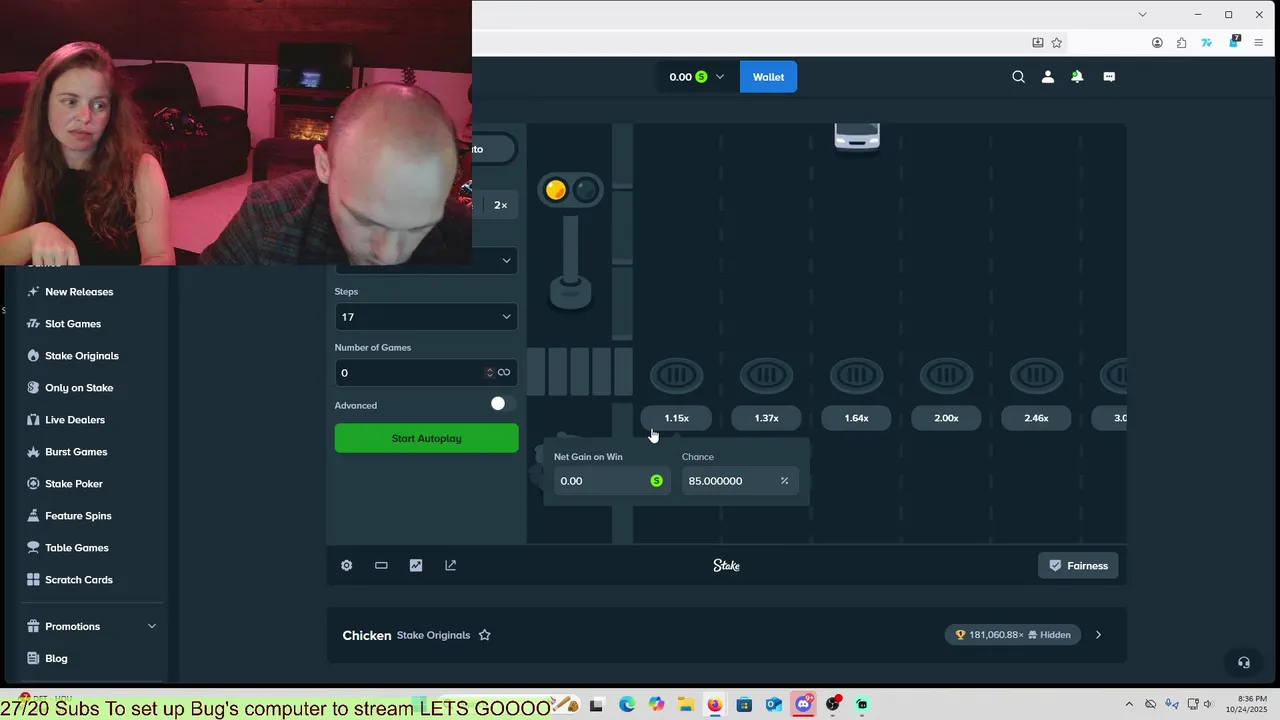
Task: Expand the balance currency dropdown
Action: pyautogui.click(x=719, y=77)
